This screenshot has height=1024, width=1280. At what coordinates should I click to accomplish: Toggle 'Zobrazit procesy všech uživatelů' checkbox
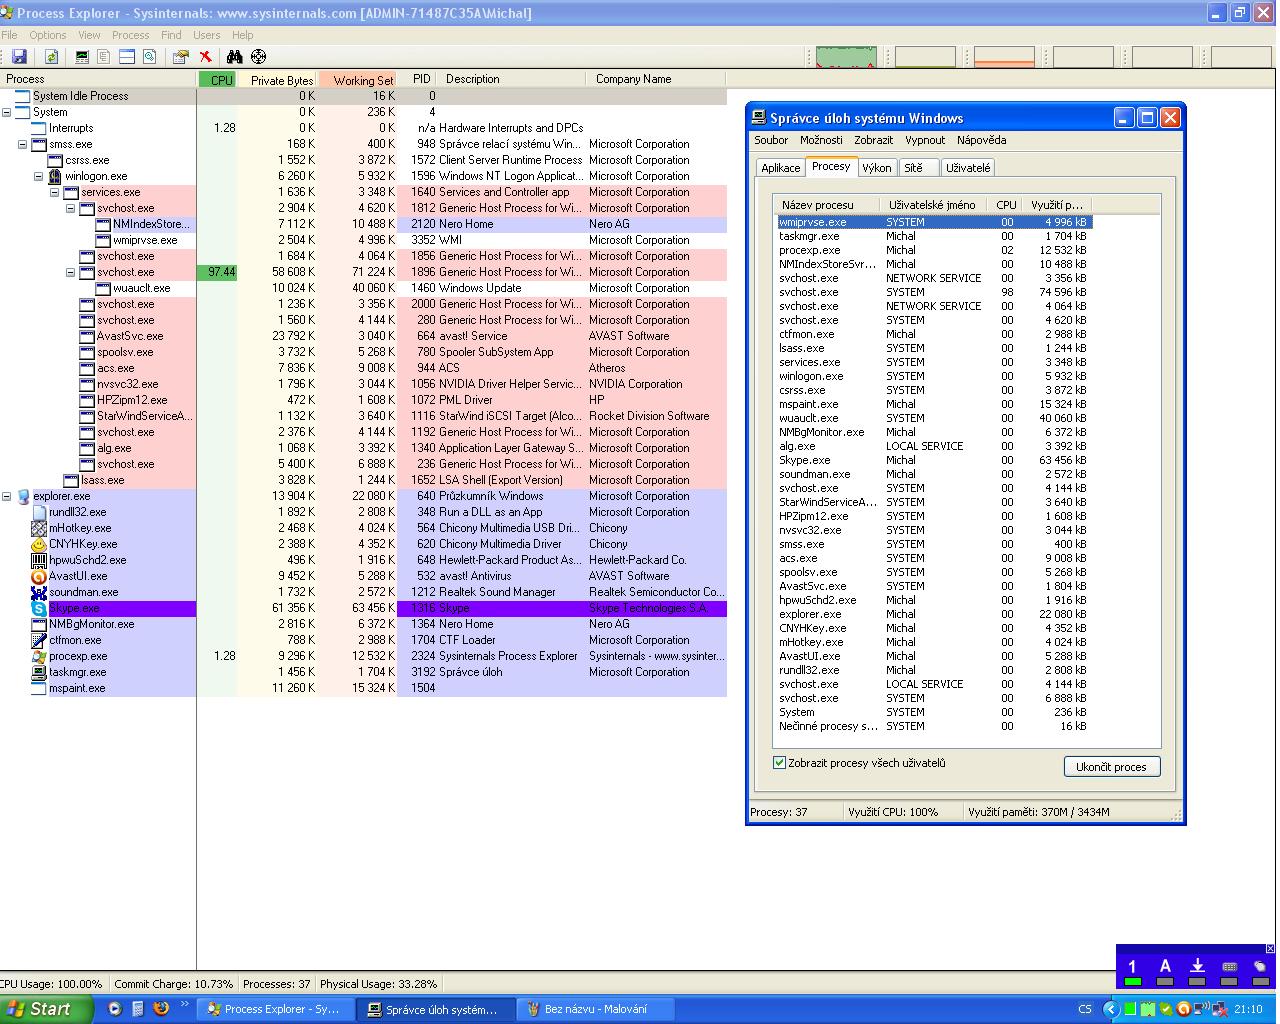point(780,763)
